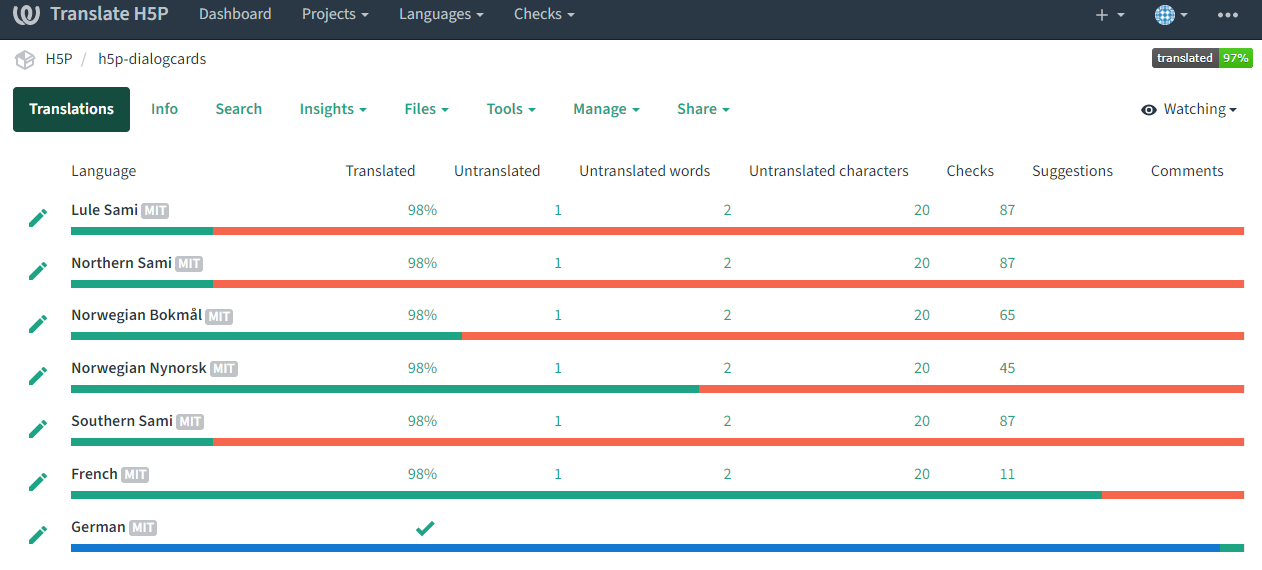Open the Norwegian Bokmål pencil edit icon
Image resolution: width=1262 pixels, height=570 pixels.
(38, 322)
